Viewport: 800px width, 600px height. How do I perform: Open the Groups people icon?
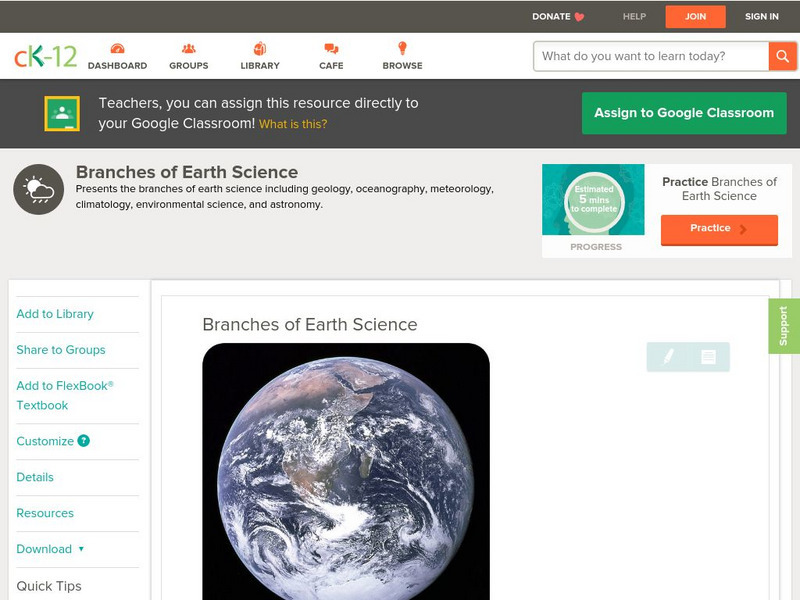tap(189, 48)
